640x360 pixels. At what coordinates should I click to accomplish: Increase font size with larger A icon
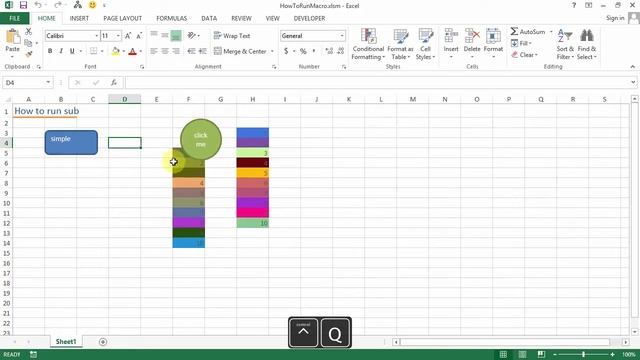[x=128, y=36]
